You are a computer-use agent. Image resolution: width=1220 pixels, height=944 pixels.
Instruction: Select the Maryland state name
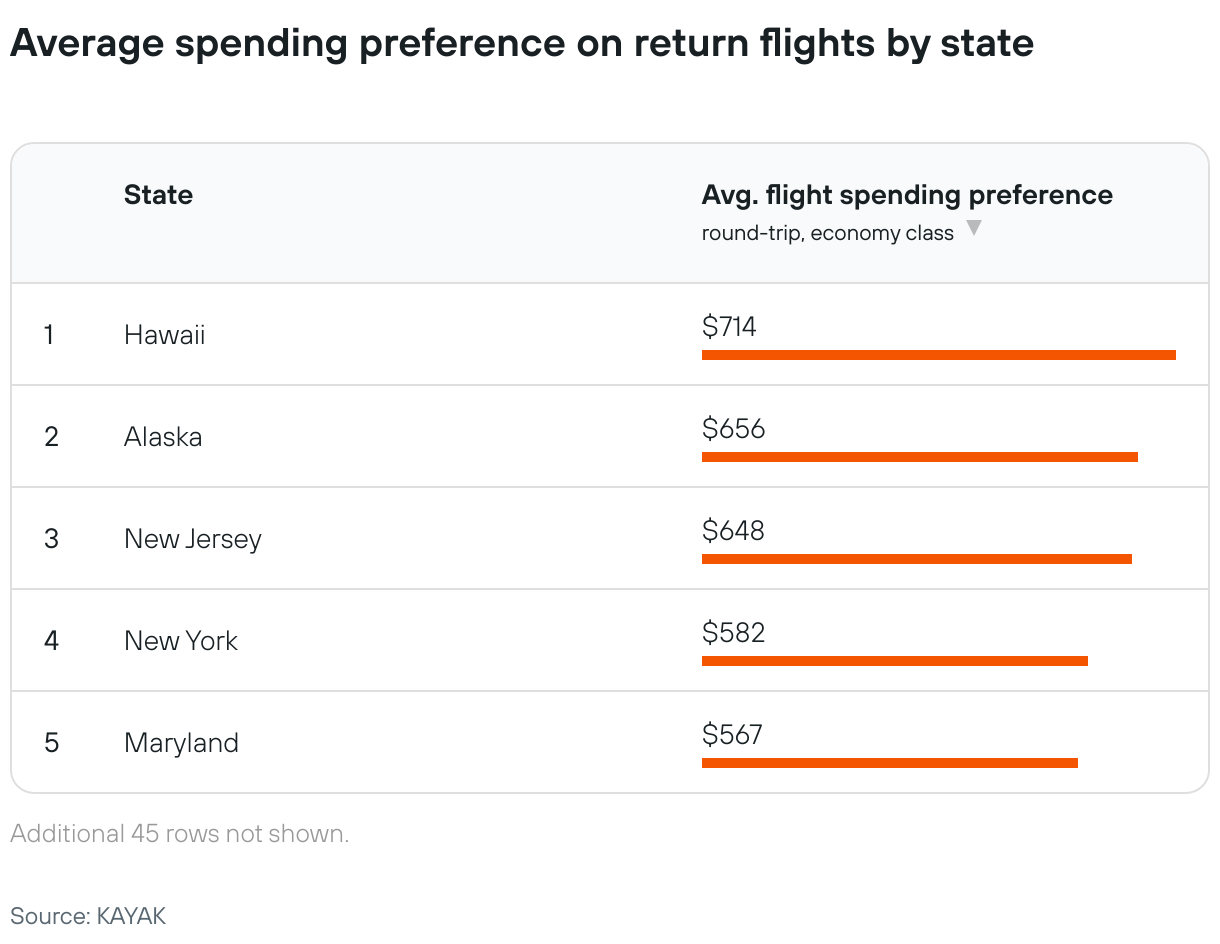click(x=181, y=743)
